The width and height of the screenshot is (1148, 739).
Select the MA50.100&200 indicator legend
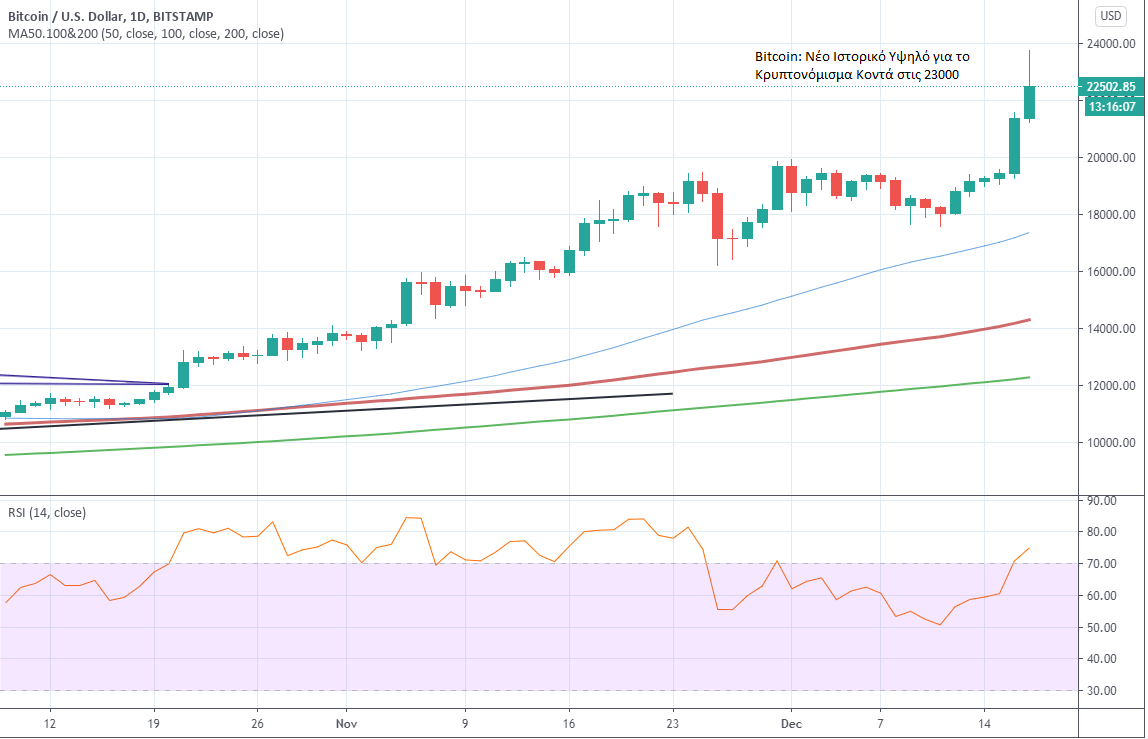145,34
